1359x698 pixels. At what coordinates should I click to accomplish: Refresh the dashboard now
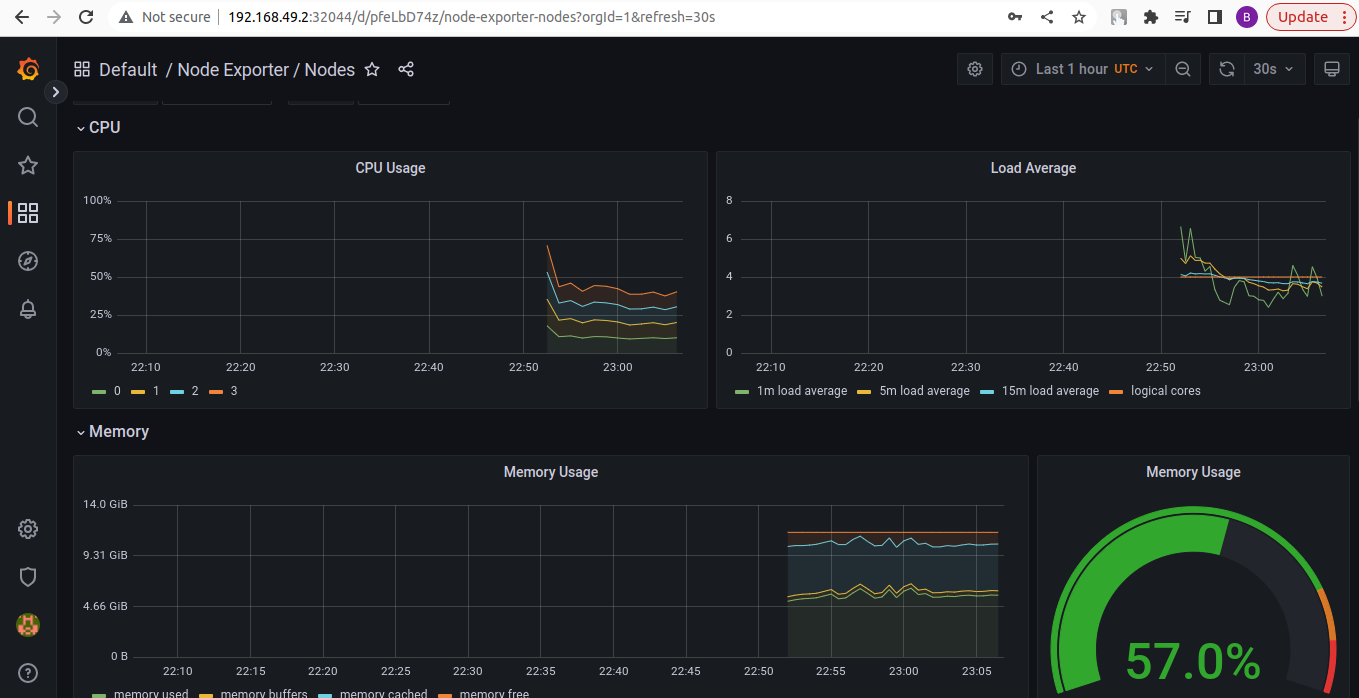1227,69
